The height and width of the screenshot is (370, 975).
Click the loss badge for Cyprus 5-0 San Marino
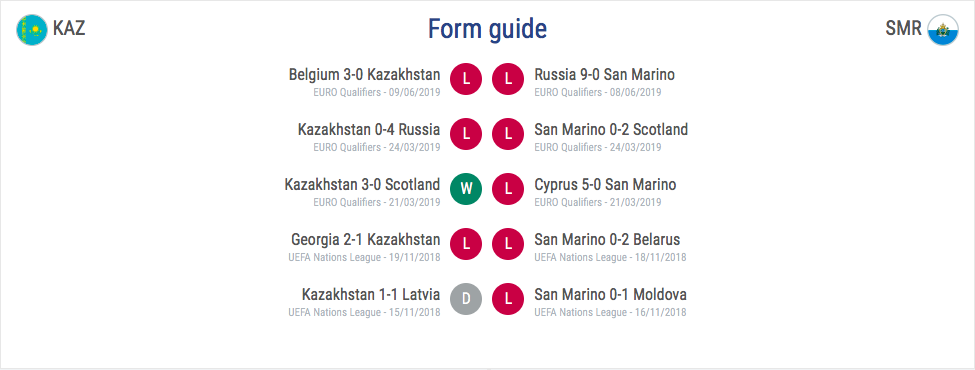click(x=508, y=189)
